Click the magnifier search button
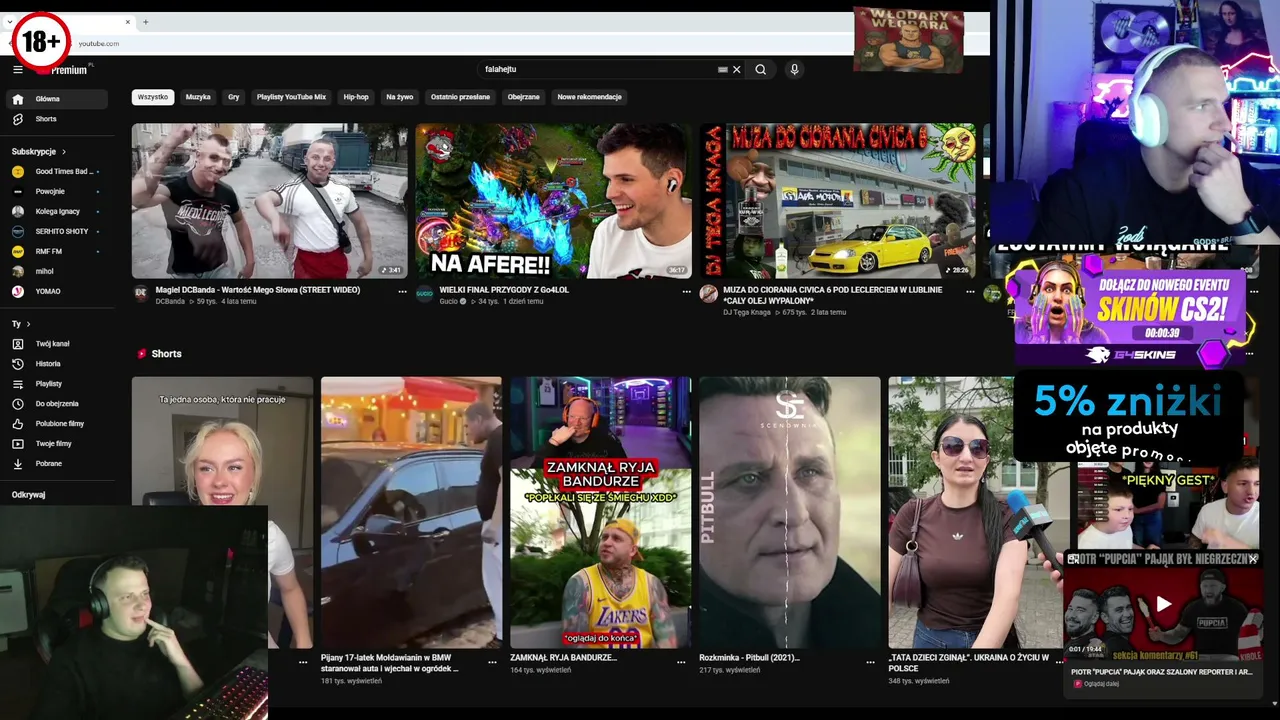 (x=761, y=70)
